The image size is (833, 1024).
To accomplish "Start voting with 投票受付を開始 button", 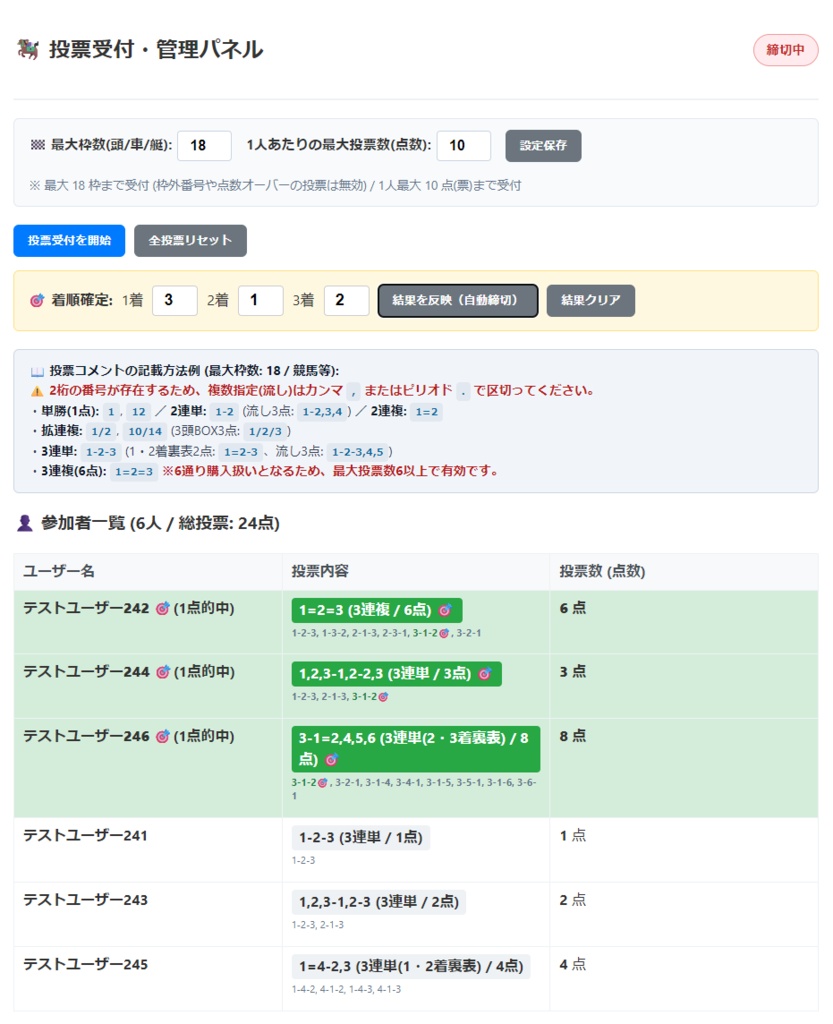I will [x=69, y=240].
